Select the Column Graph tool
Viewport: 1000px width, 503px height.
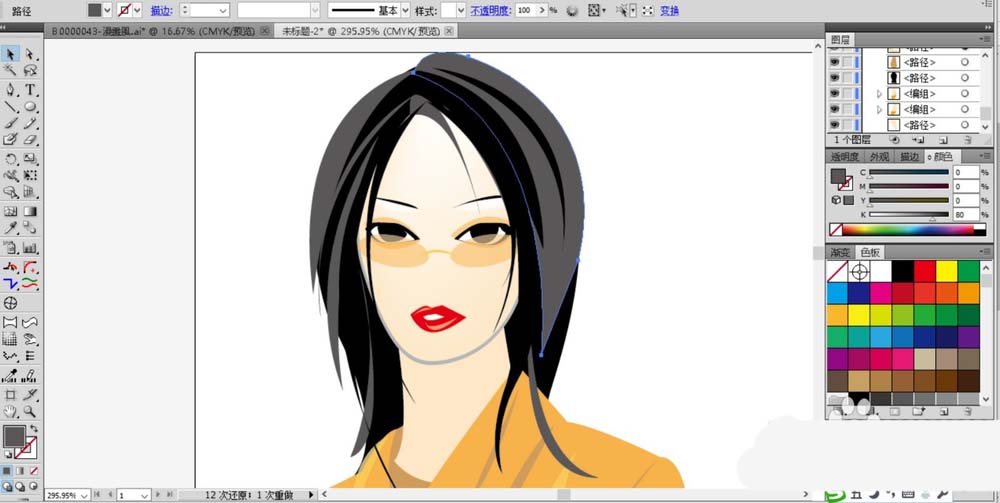point(30,247)
